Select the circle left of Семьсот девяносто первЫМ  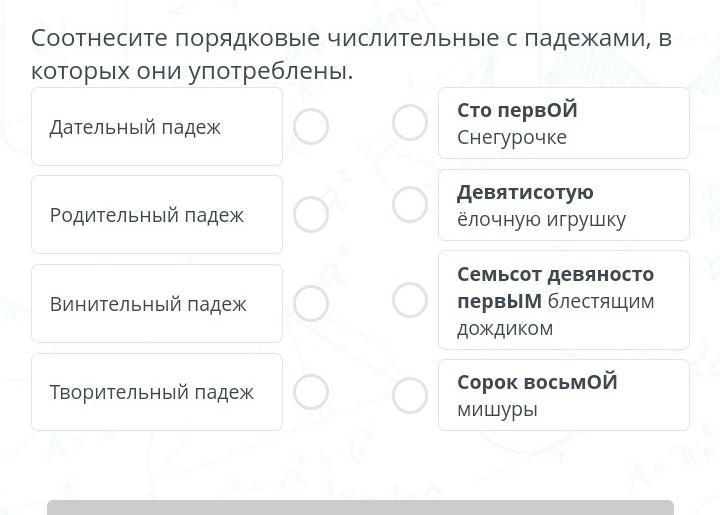tap(410, 300)
